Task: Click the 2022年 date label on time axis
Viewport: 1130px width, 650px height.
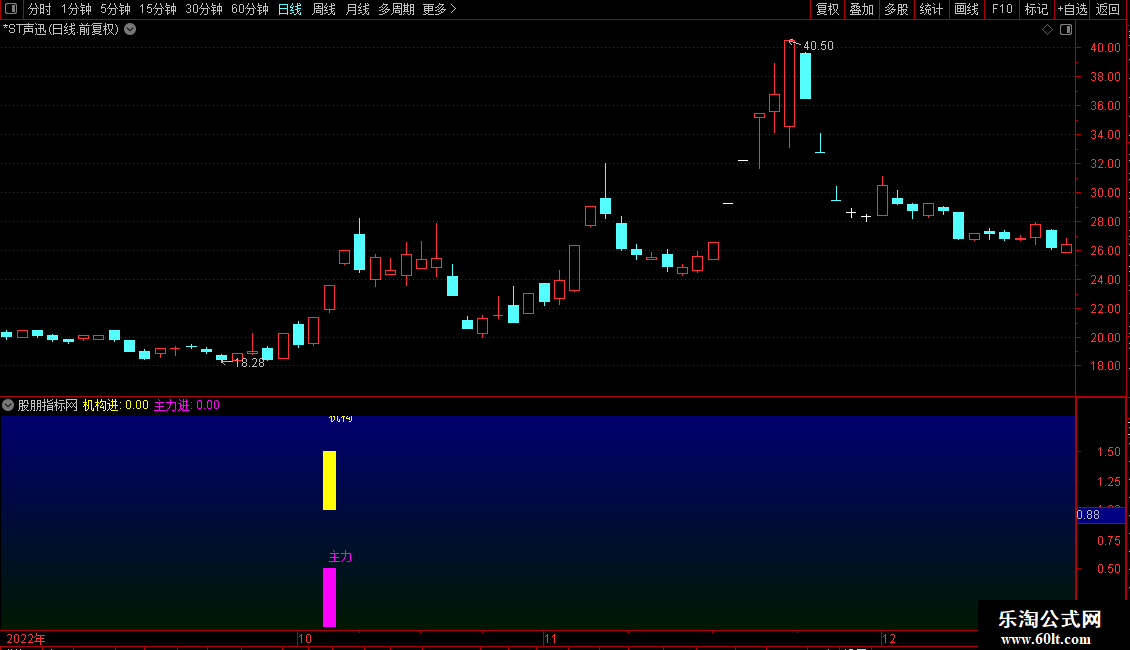Action: [x=26, y=638]
